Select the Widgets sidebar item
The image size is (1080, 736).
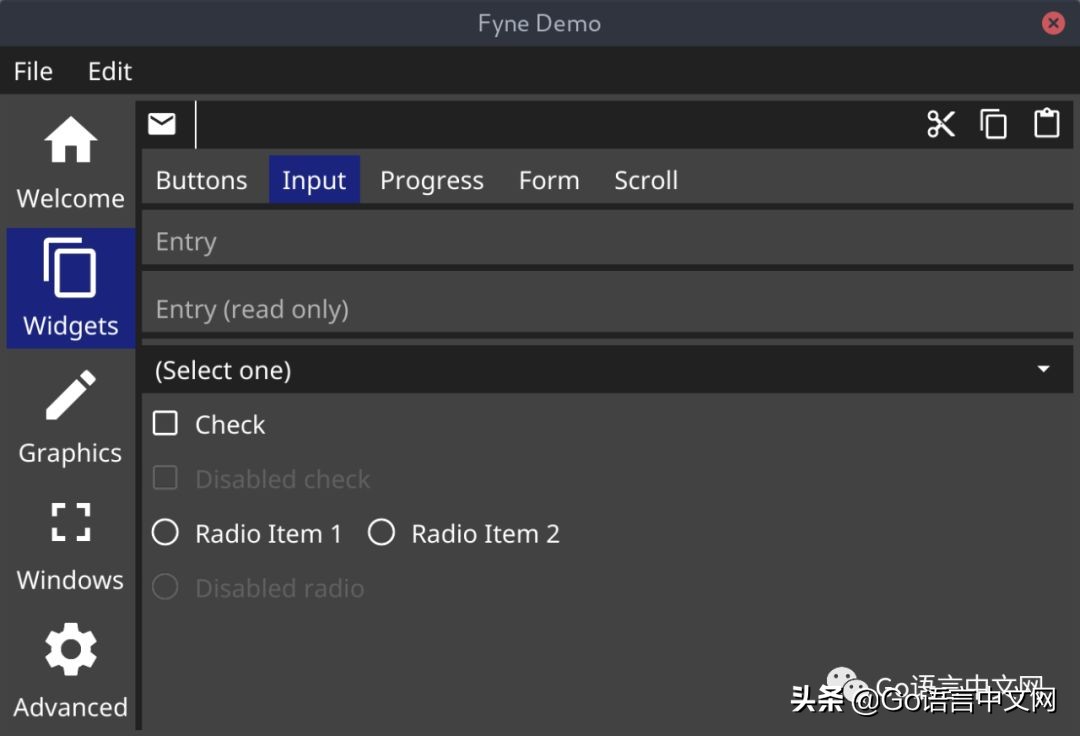click(x=70, y=288)
